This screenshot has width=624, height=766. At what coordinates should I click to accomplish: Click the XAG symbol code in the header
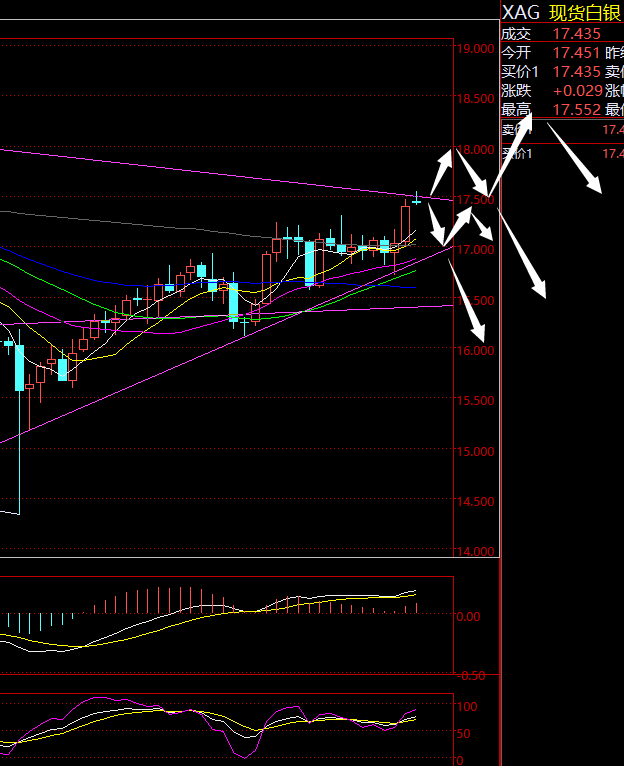click(521, 12)
